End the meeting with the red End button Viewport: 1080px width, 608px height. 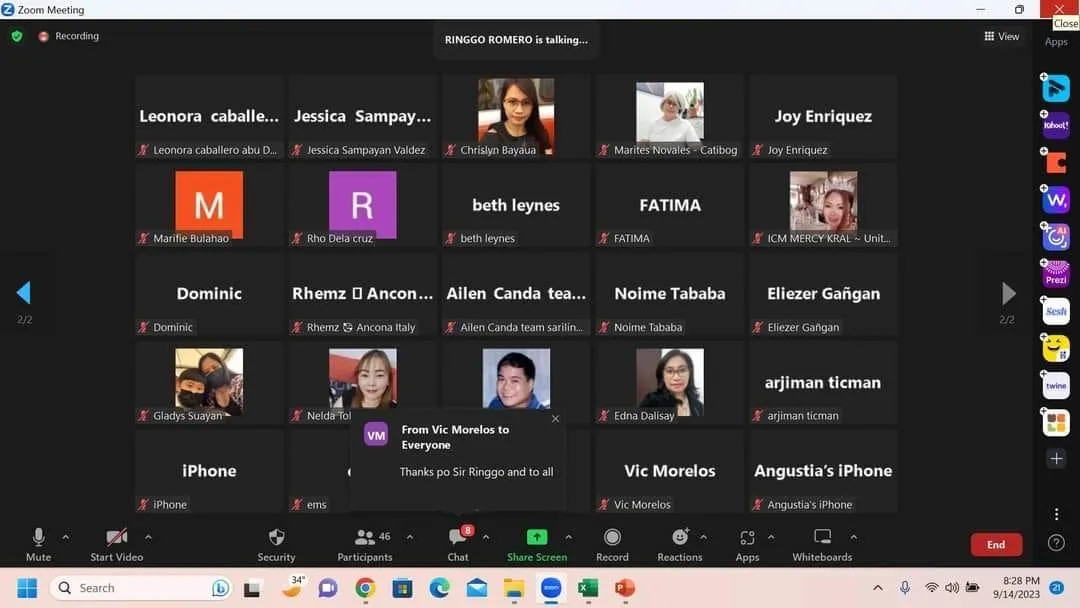click(x=996, y=545)
